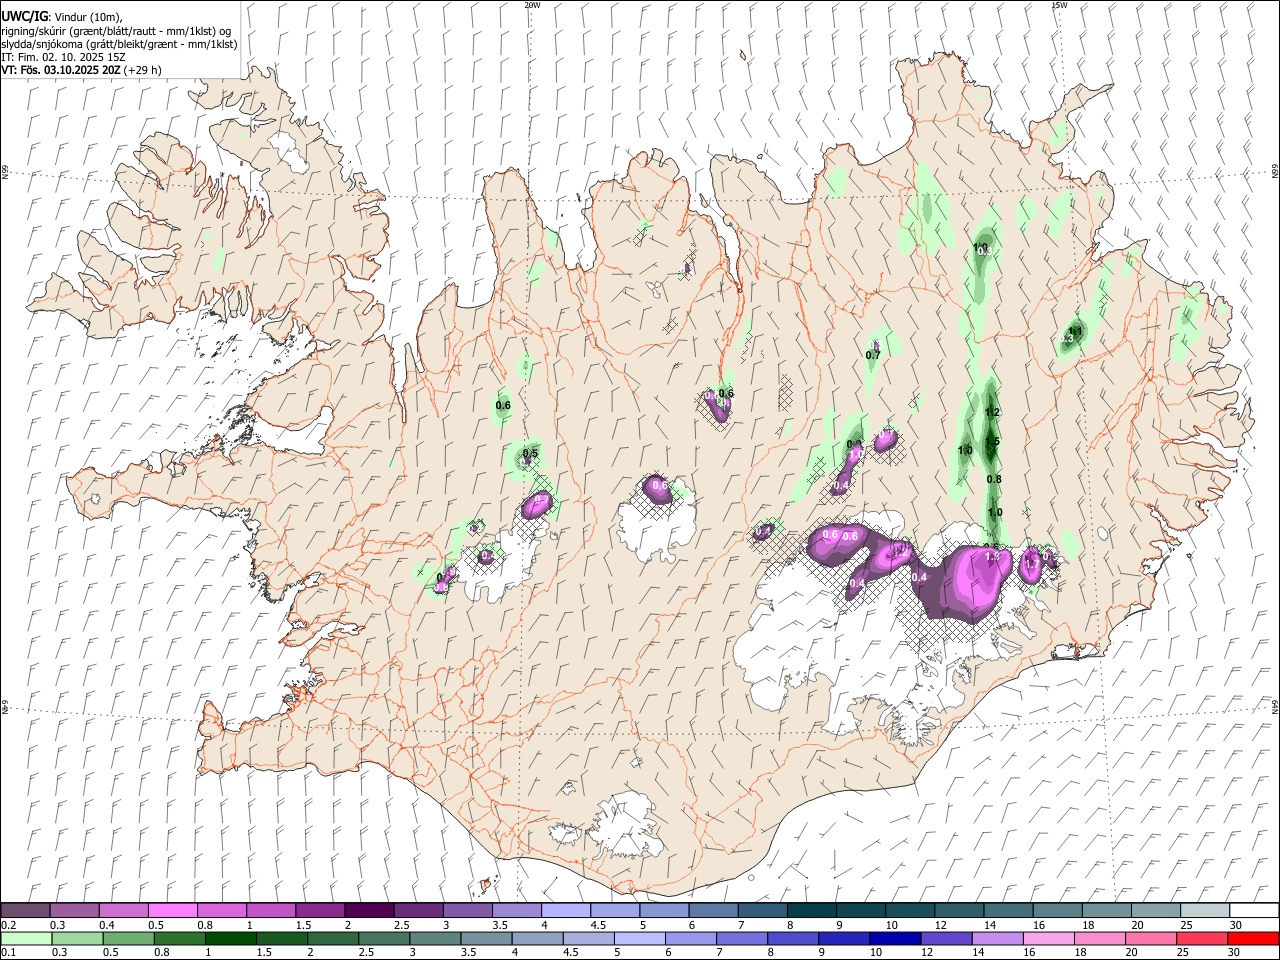Click the darkest green swatch starting at 1

click(231, 938)
